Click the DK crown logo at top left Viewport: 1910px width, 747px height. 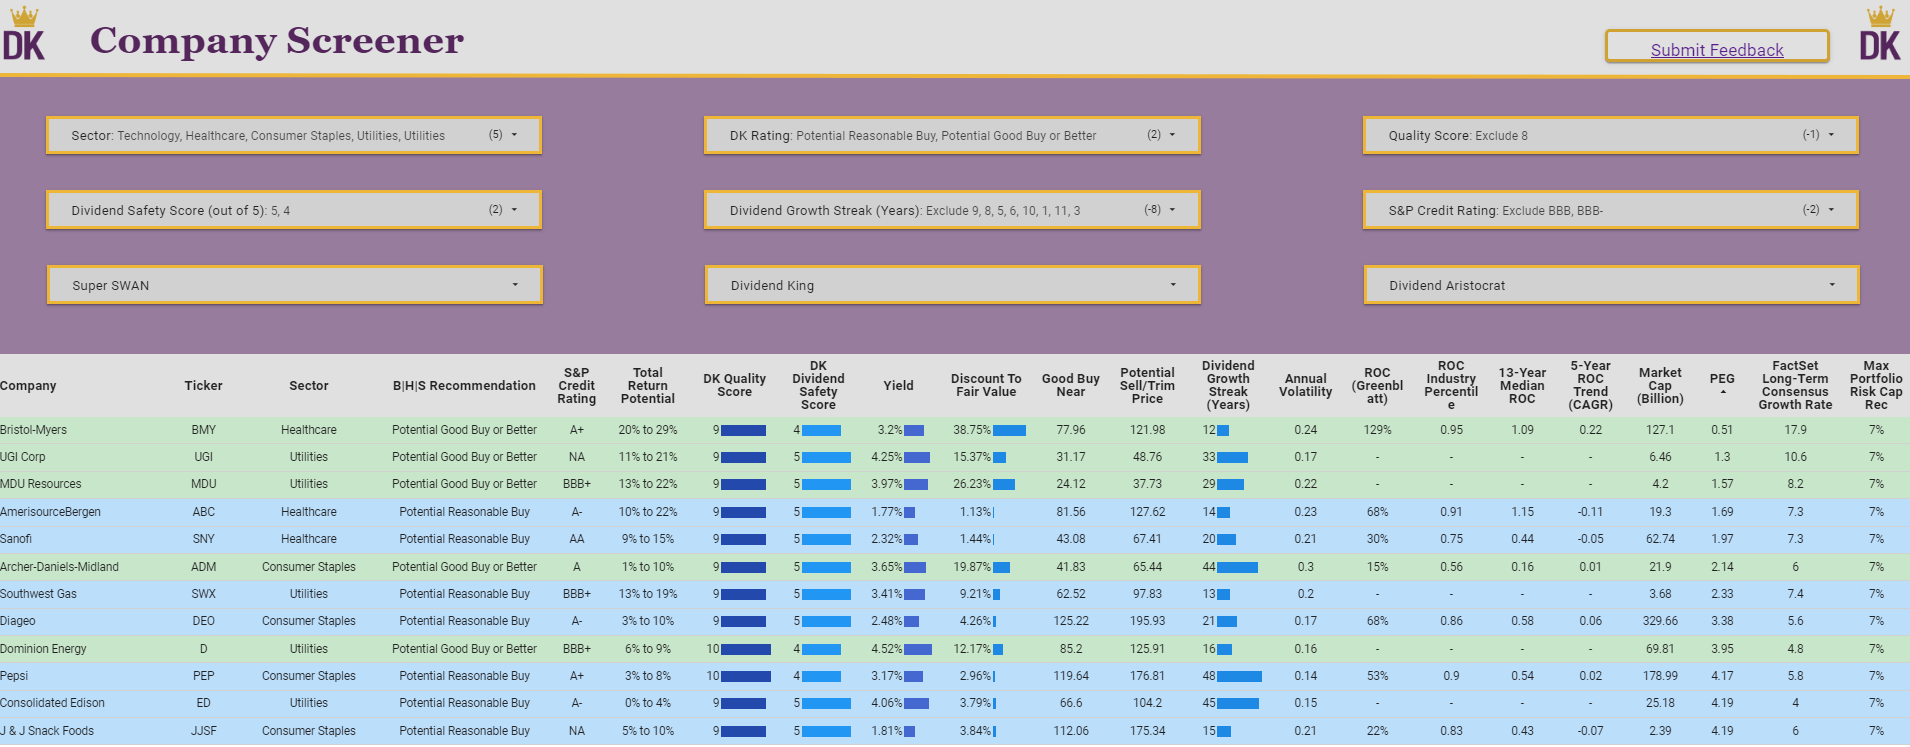pyautogui.click(x=24, y=34)
